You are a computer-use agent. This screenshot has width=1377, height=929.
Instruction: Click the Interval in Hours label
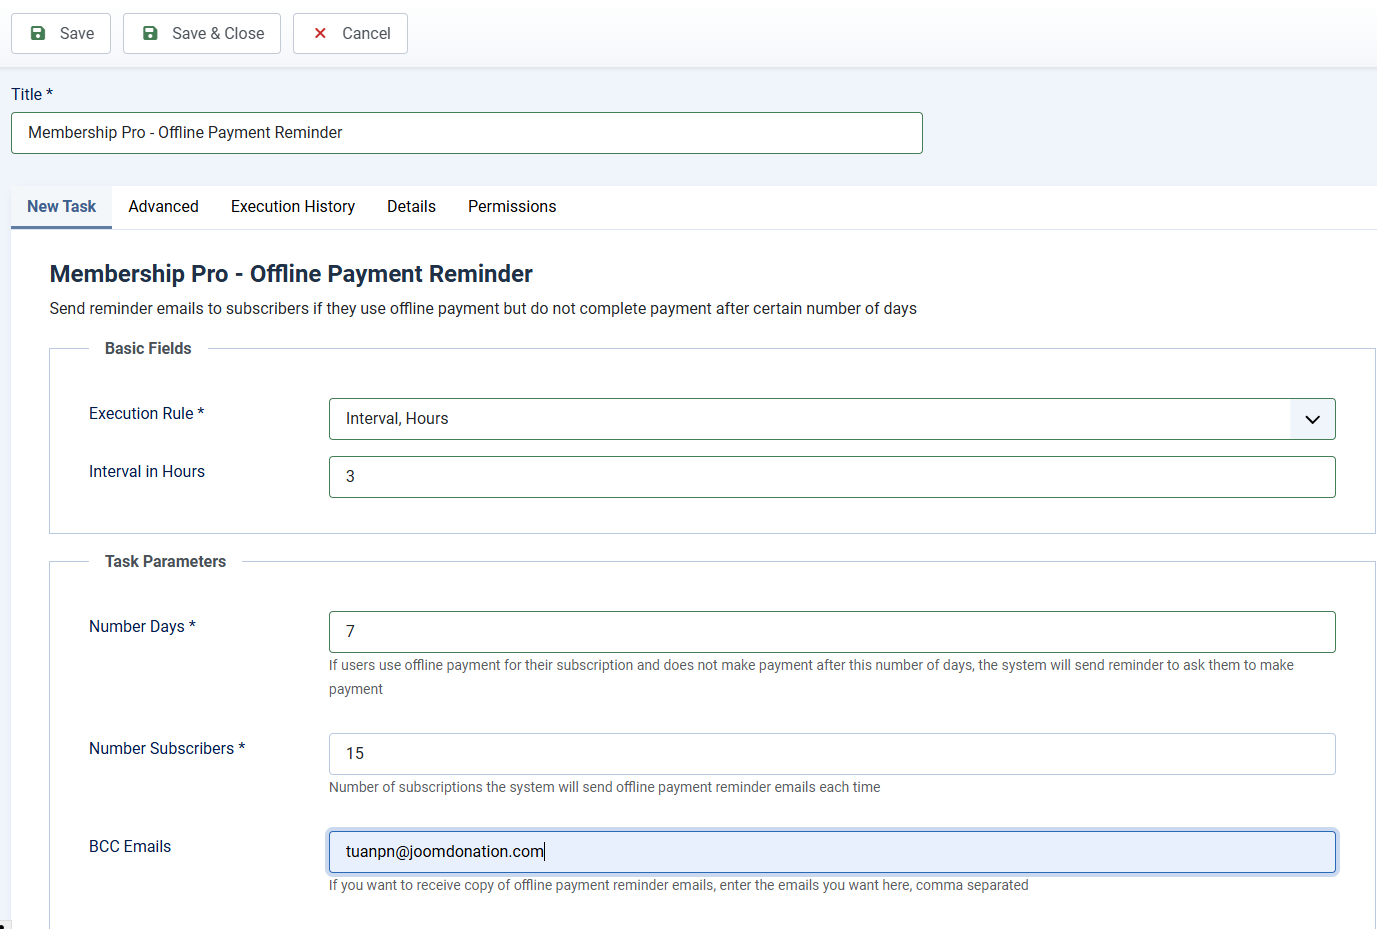(x=147, y=472)
